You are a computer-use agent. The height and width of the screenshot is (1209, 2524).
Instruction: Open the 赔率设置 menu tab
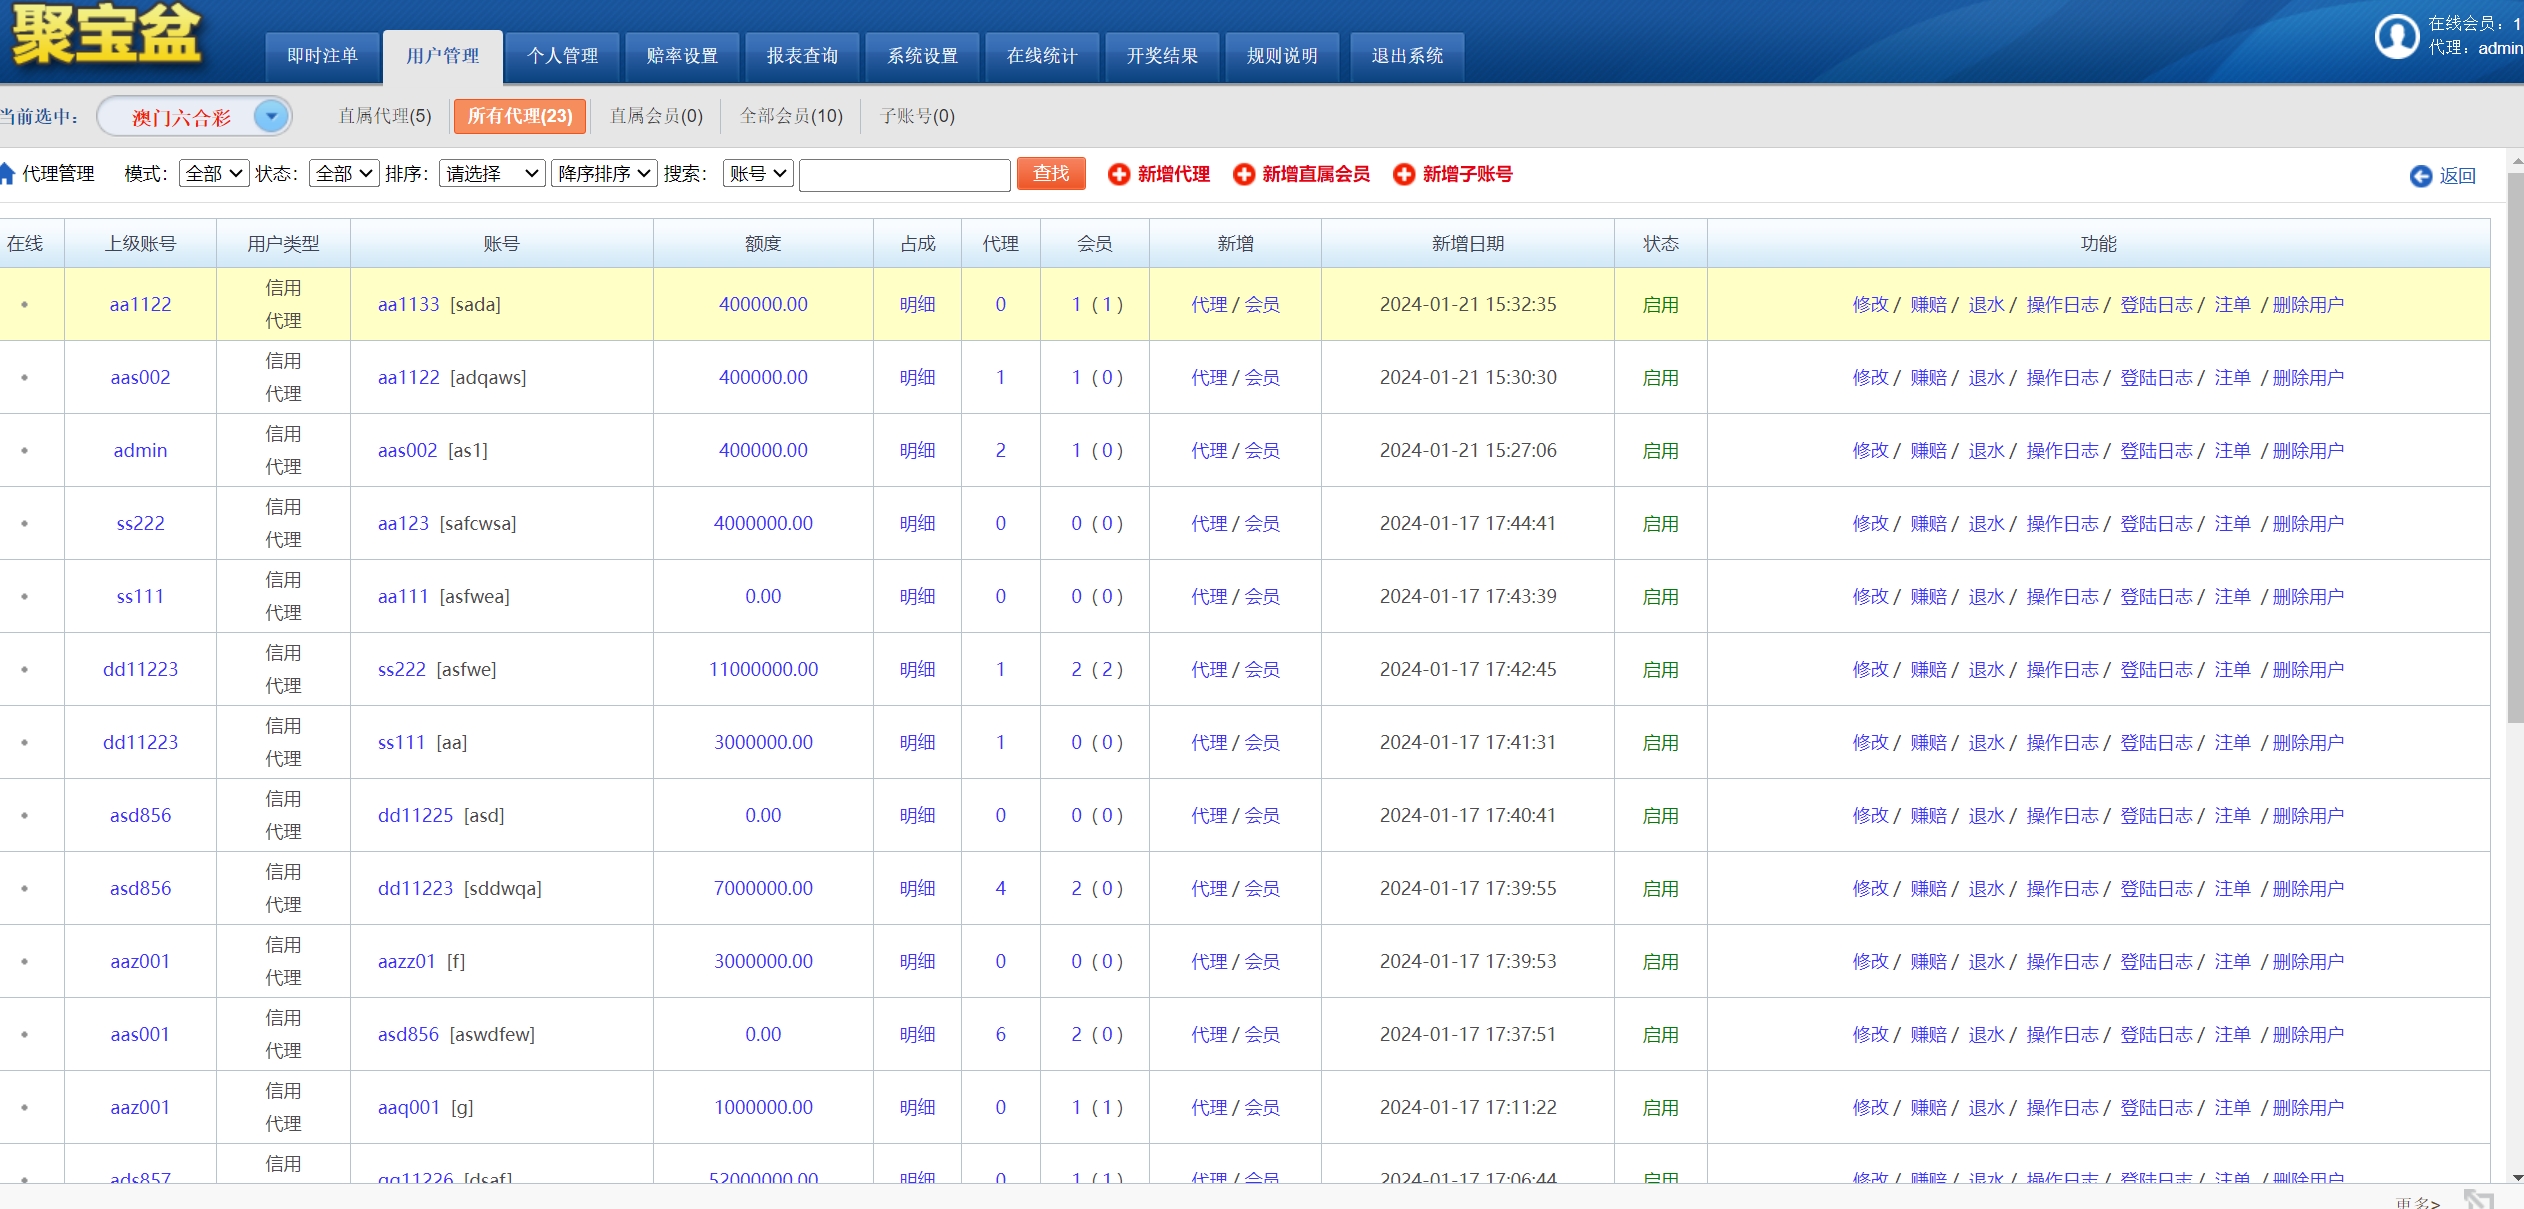682,56
